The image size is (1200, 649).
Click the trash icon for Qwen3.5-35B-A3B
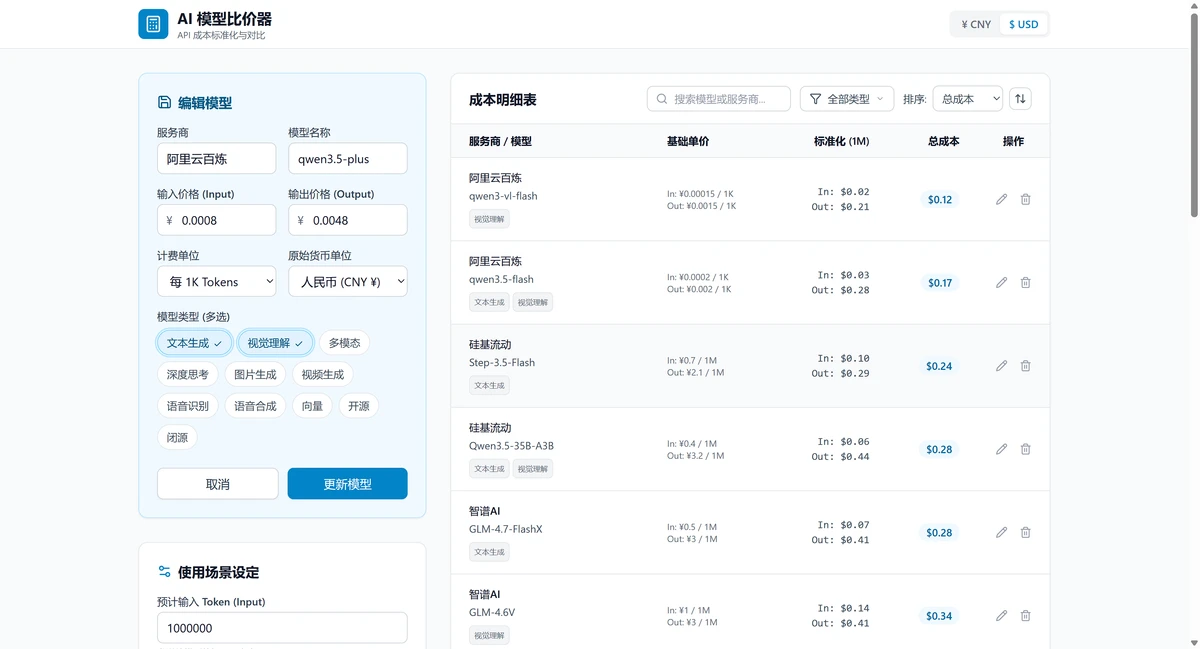pyautogui.click(x=1025, y=449)
